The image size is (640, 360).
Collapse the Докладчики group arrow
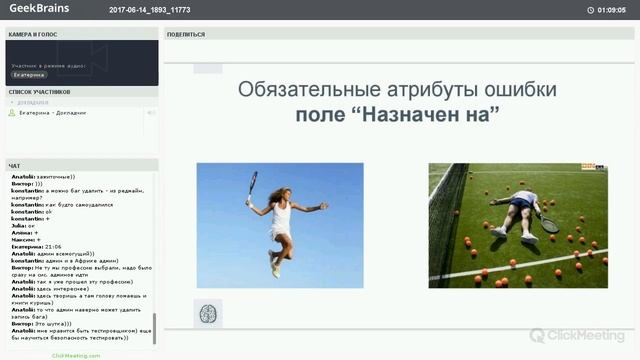tap(12, 102)
